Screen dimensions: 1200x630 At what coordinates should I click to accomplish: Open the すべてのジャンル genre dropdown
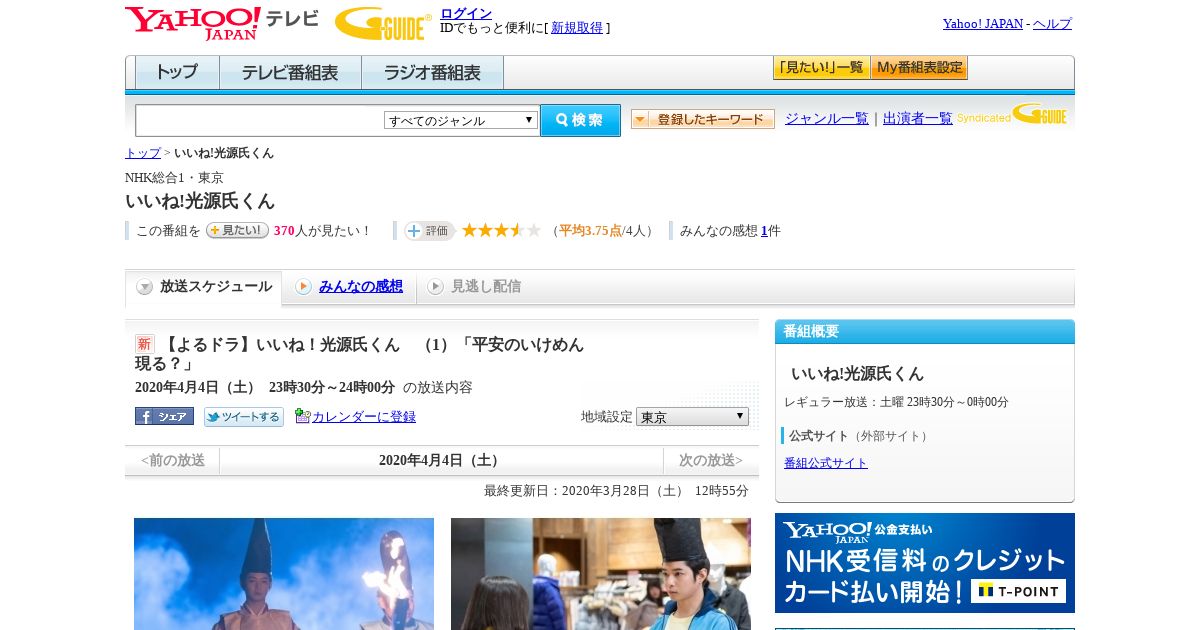[x=461, y=120]
